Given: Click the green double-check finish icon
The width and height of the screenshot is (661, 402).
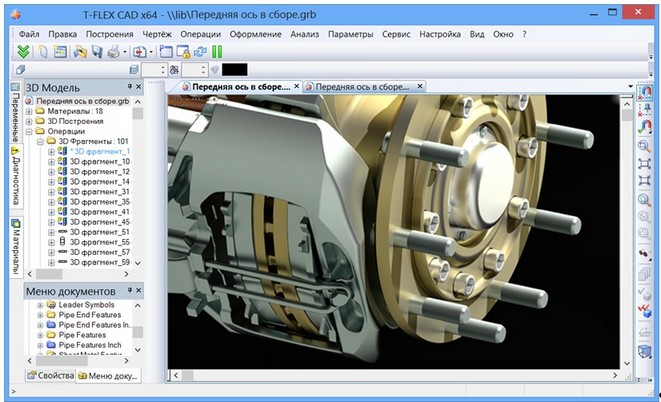Looking at the screenshot, I should pyautogui.click(x=24, y=51).
